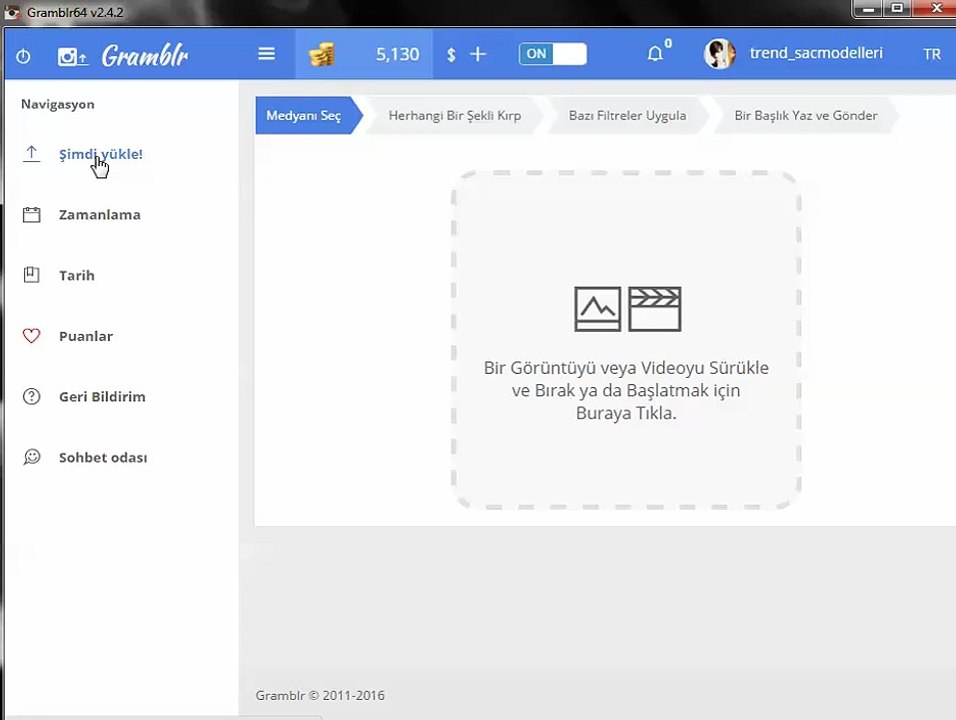Maximize the Gramblr64 window

[897, 9]
